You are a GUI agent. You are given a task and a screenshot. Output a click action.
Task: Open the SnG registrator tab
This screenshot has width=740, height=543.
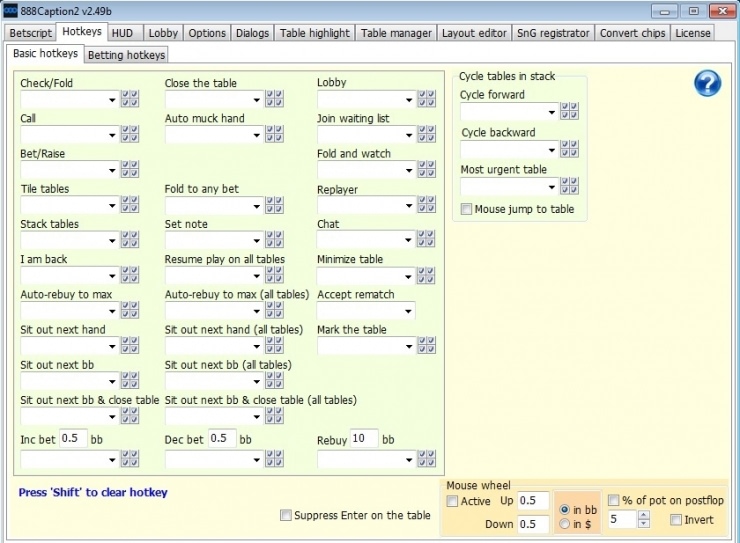coord(553,33)
